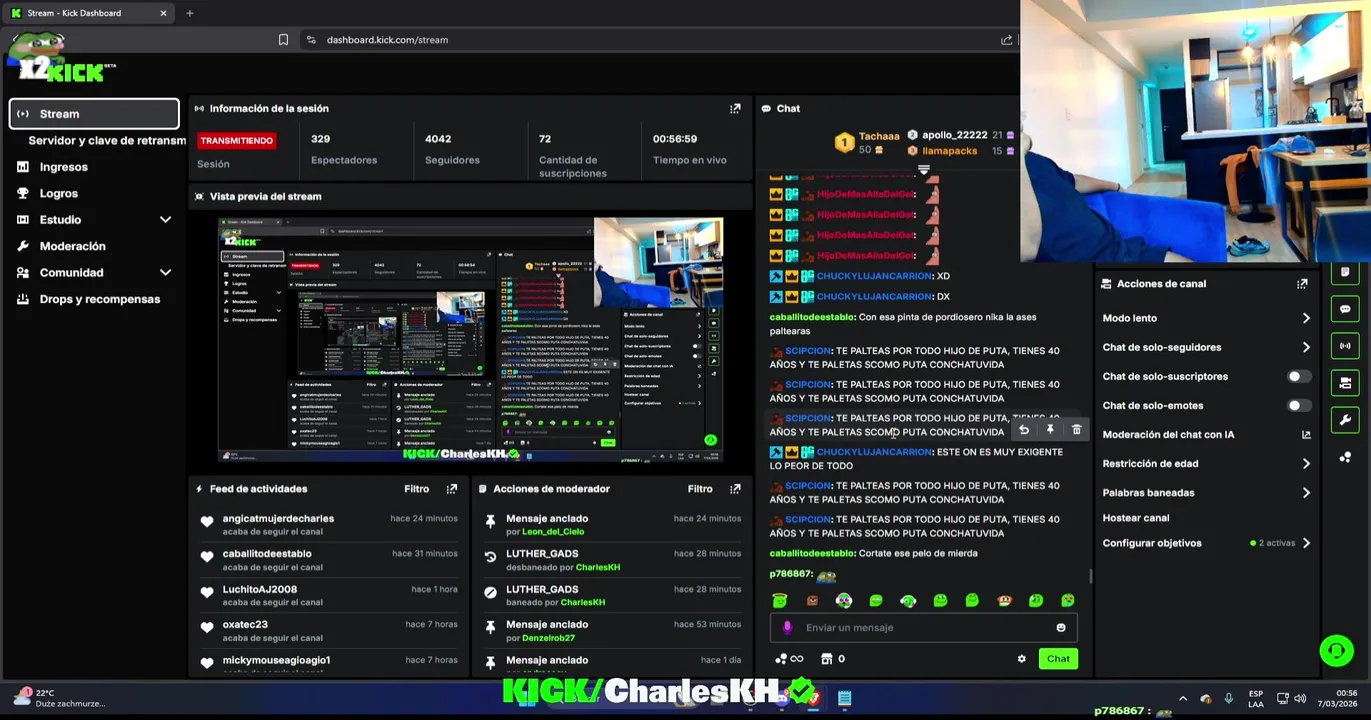Open Configurar objetivos chevron
Viewport: 1371px width, 720px height.
coord(1306,543)
